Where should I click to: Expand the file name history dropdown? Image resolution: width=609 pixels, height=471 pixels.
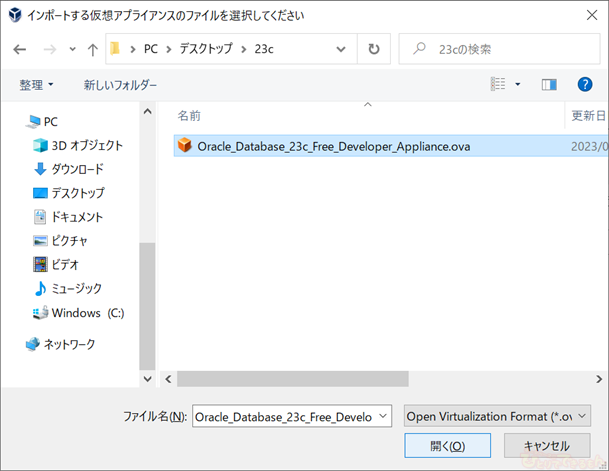(x=384, y=416)
